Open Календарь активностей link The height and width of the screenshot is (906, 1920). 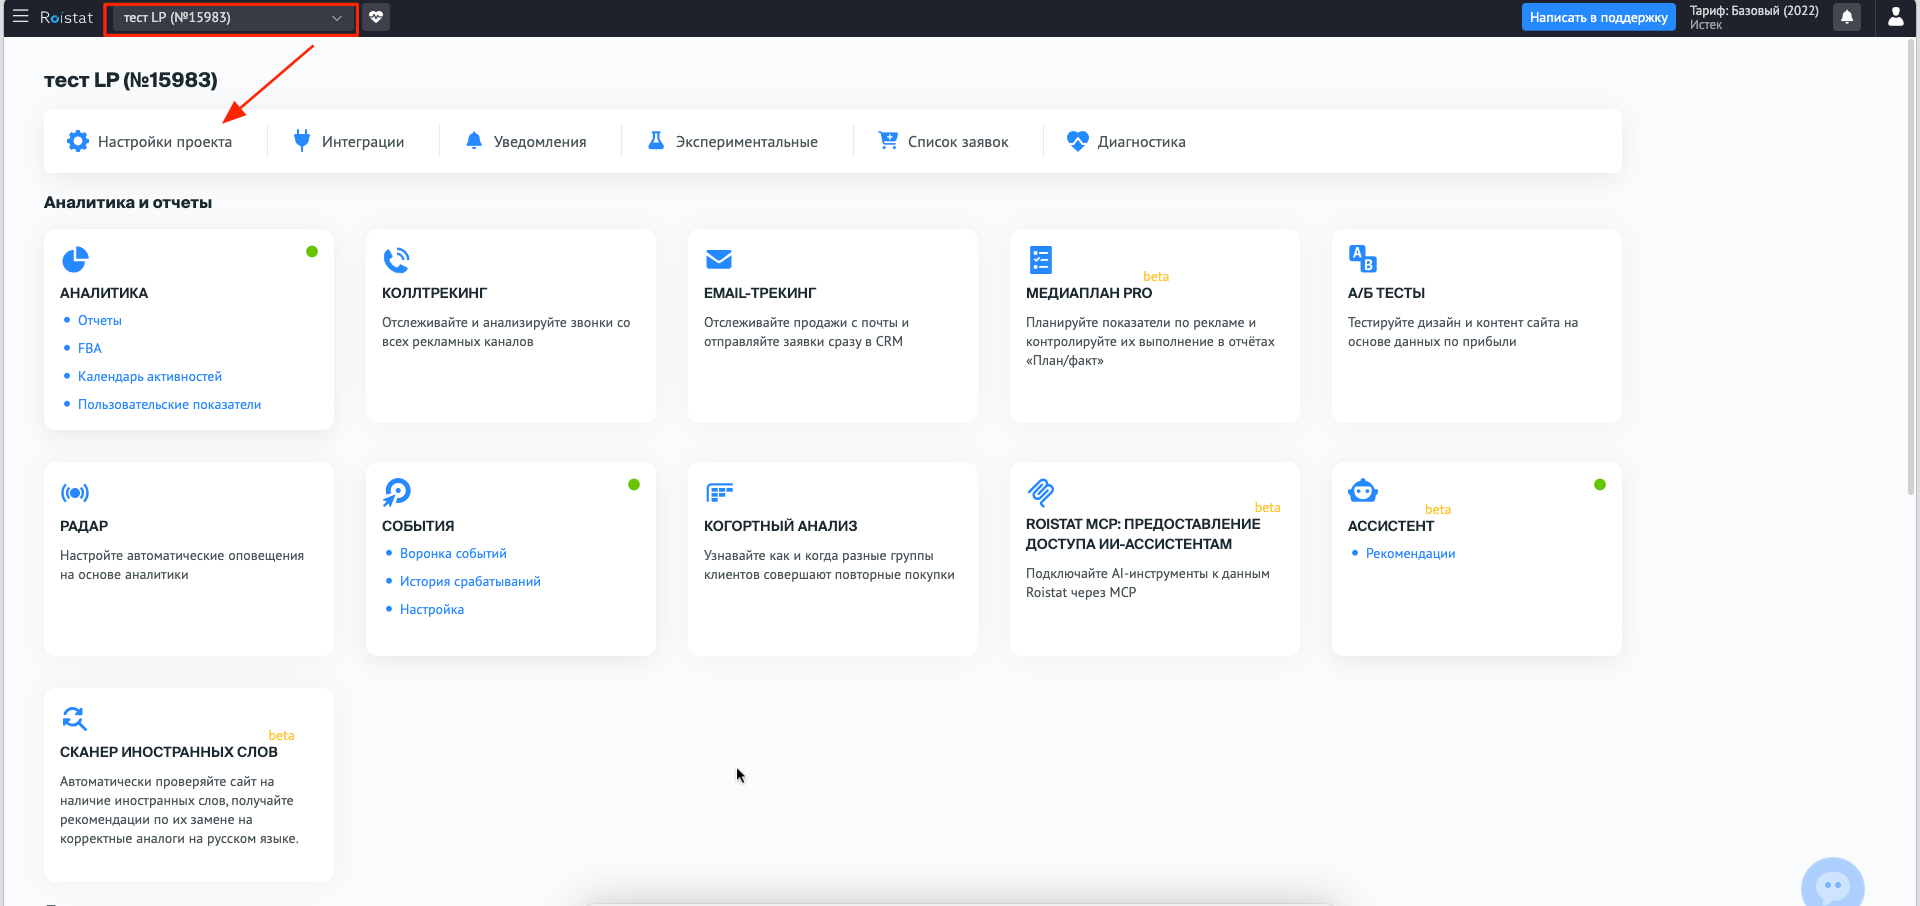click(150, 377)
